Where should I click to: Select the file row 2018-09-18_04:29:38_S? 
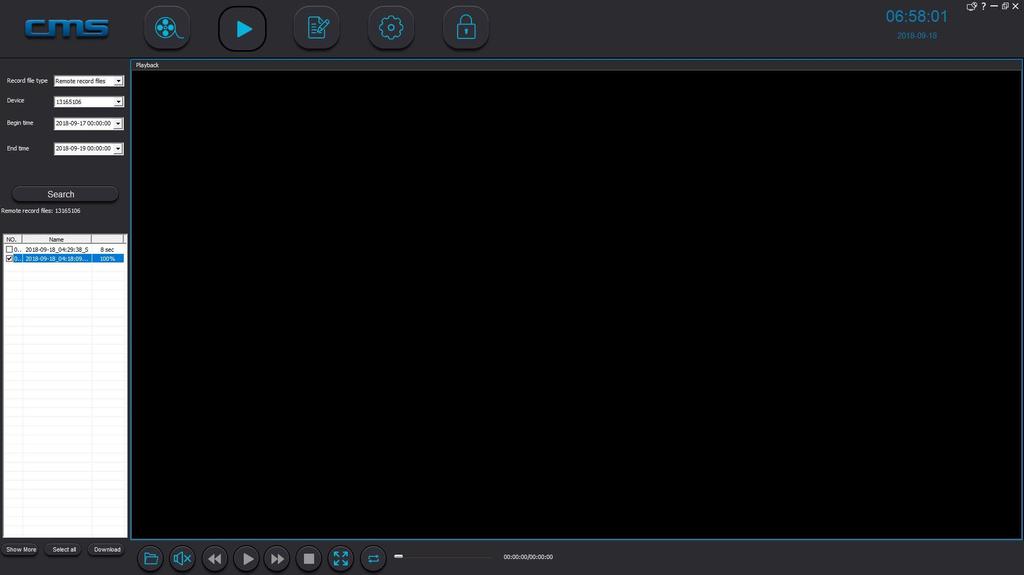tap(64, 250)
